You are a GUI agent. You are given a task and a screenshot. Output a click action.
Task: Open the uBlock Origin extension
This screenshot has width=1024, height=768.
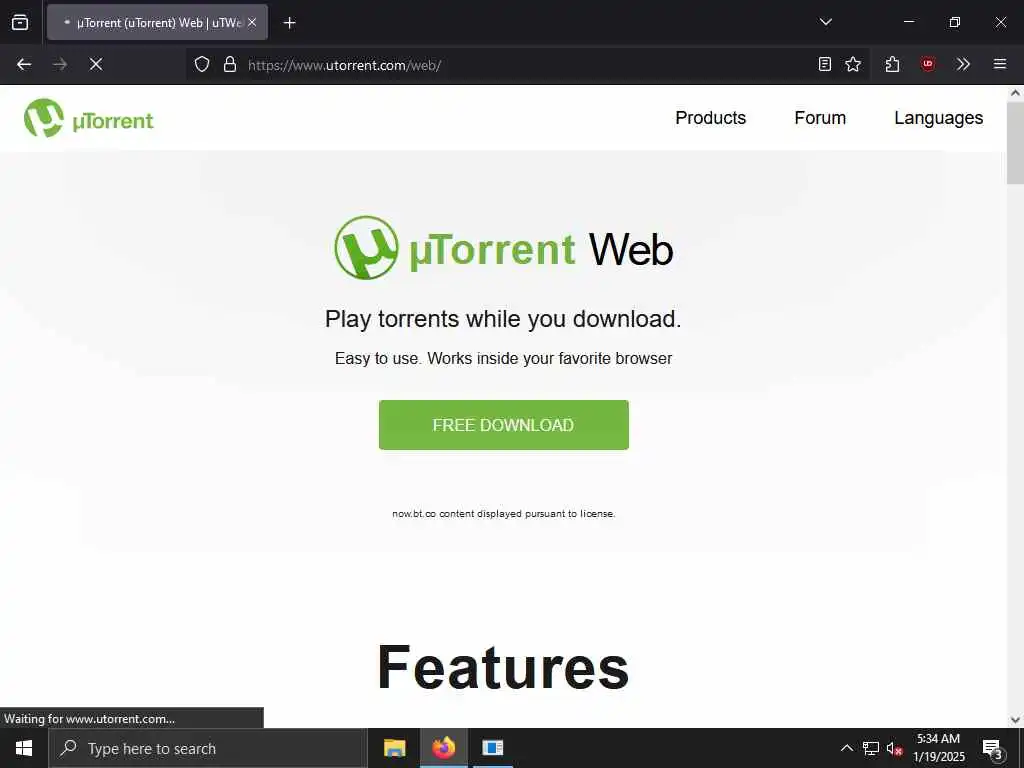tap(928, 64)
